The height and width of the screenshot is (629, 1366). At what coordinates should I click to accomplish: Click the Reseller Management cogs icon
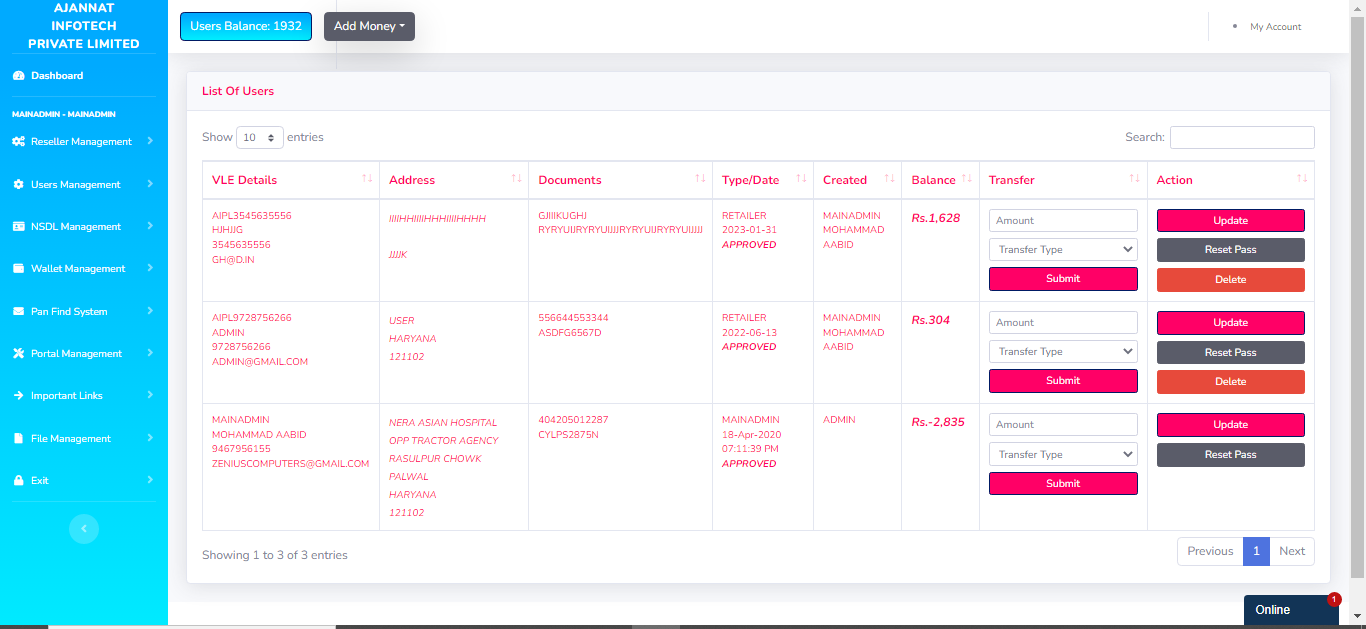(x=18, y=142)
